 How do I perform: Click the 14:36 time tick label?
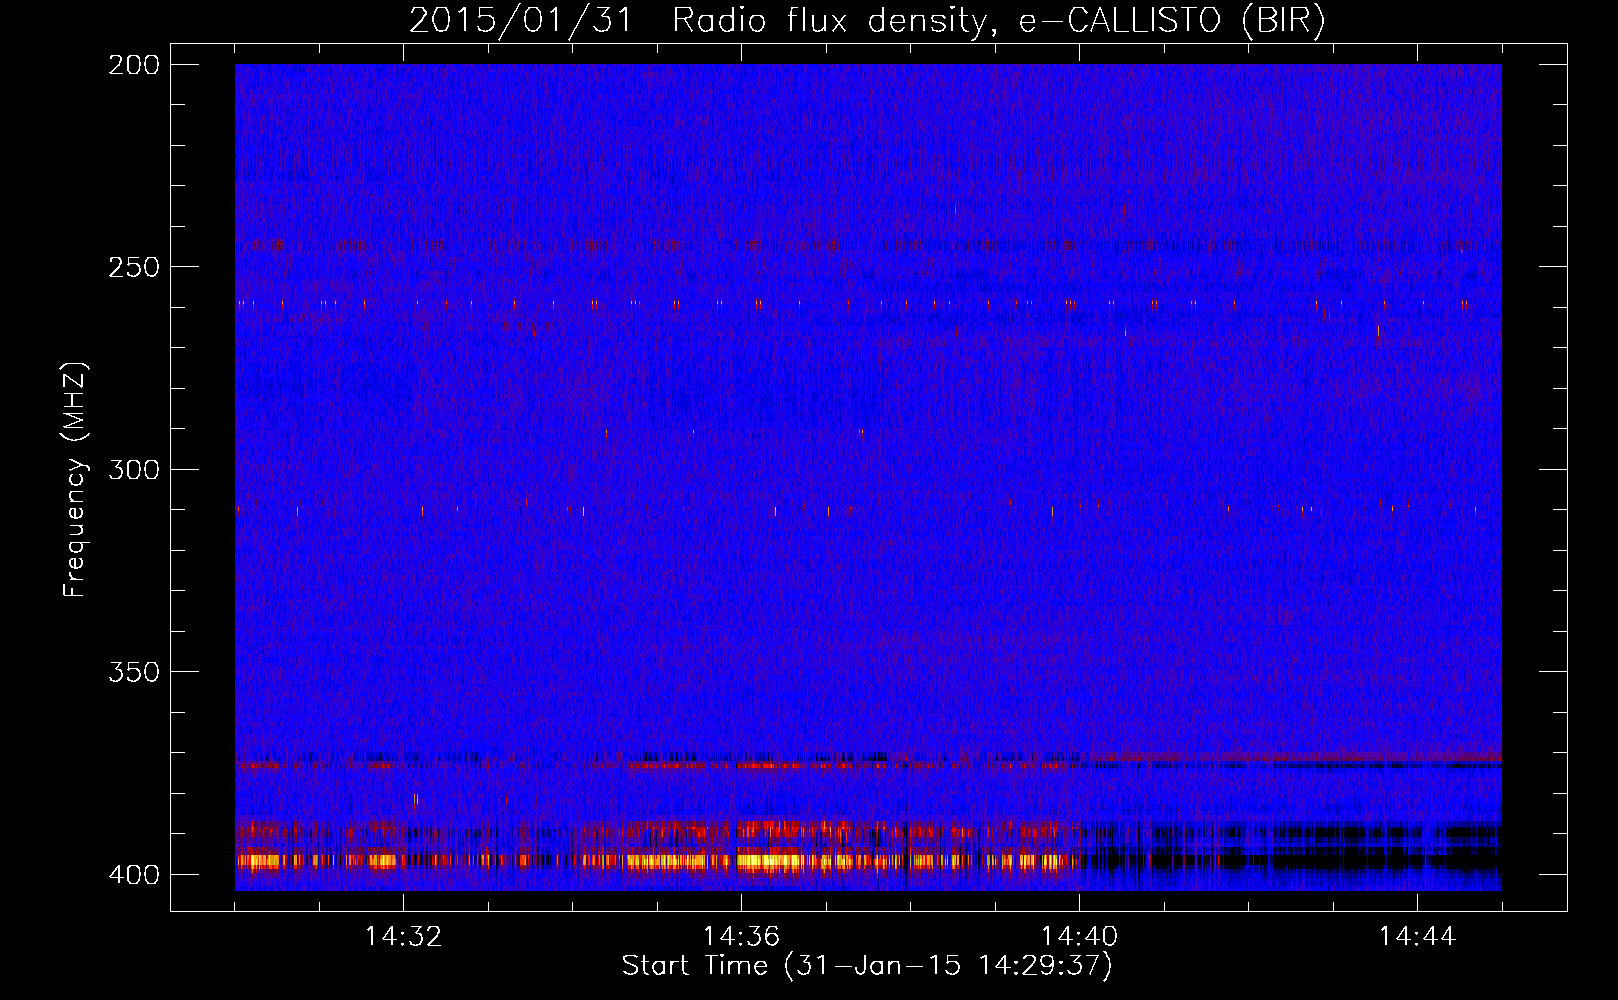pyautogui.click(x=741, y=937)
